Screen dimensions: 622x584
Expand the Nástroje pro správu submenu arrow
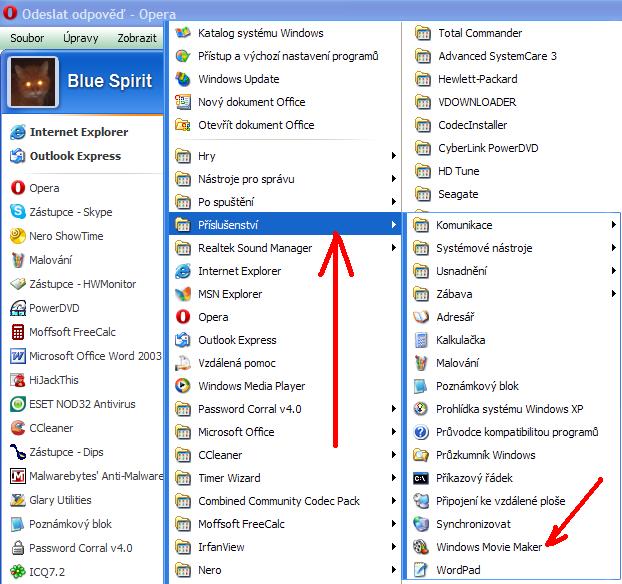click(394, 179)
